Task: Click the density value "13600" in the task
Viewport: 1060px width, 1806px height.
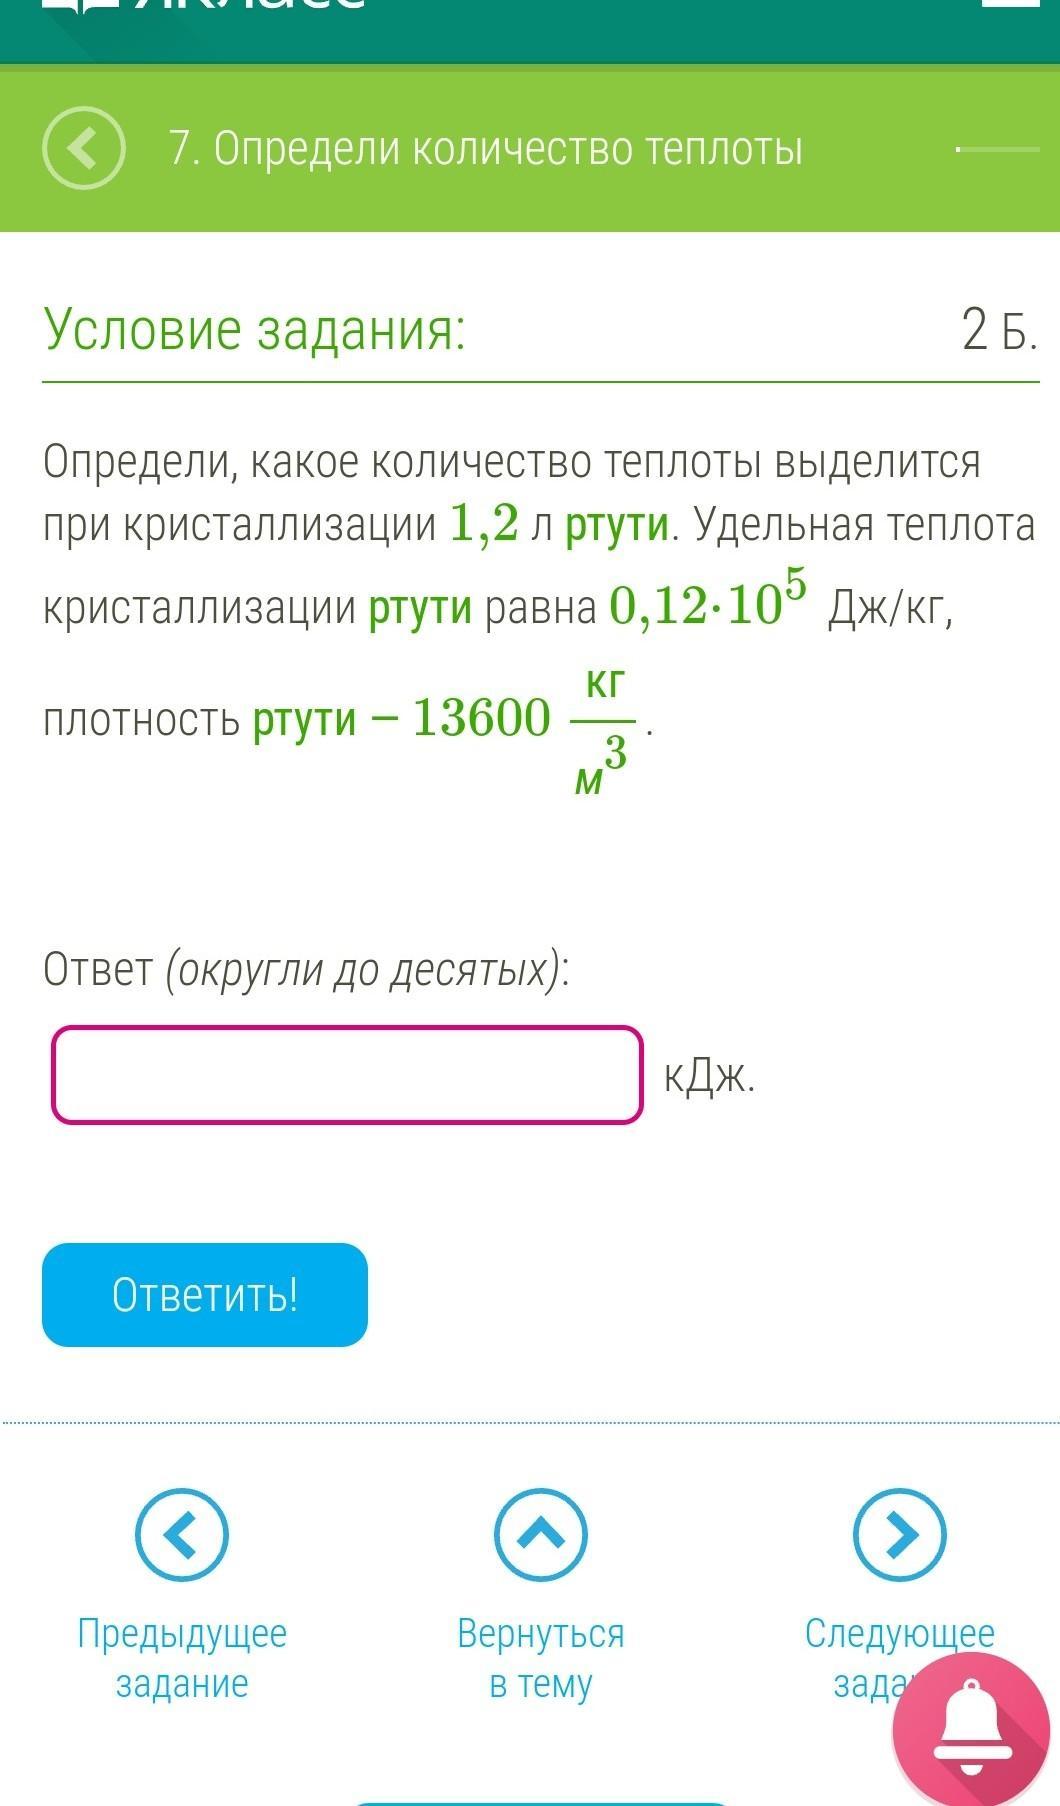Action: click(x=481, y=718)
